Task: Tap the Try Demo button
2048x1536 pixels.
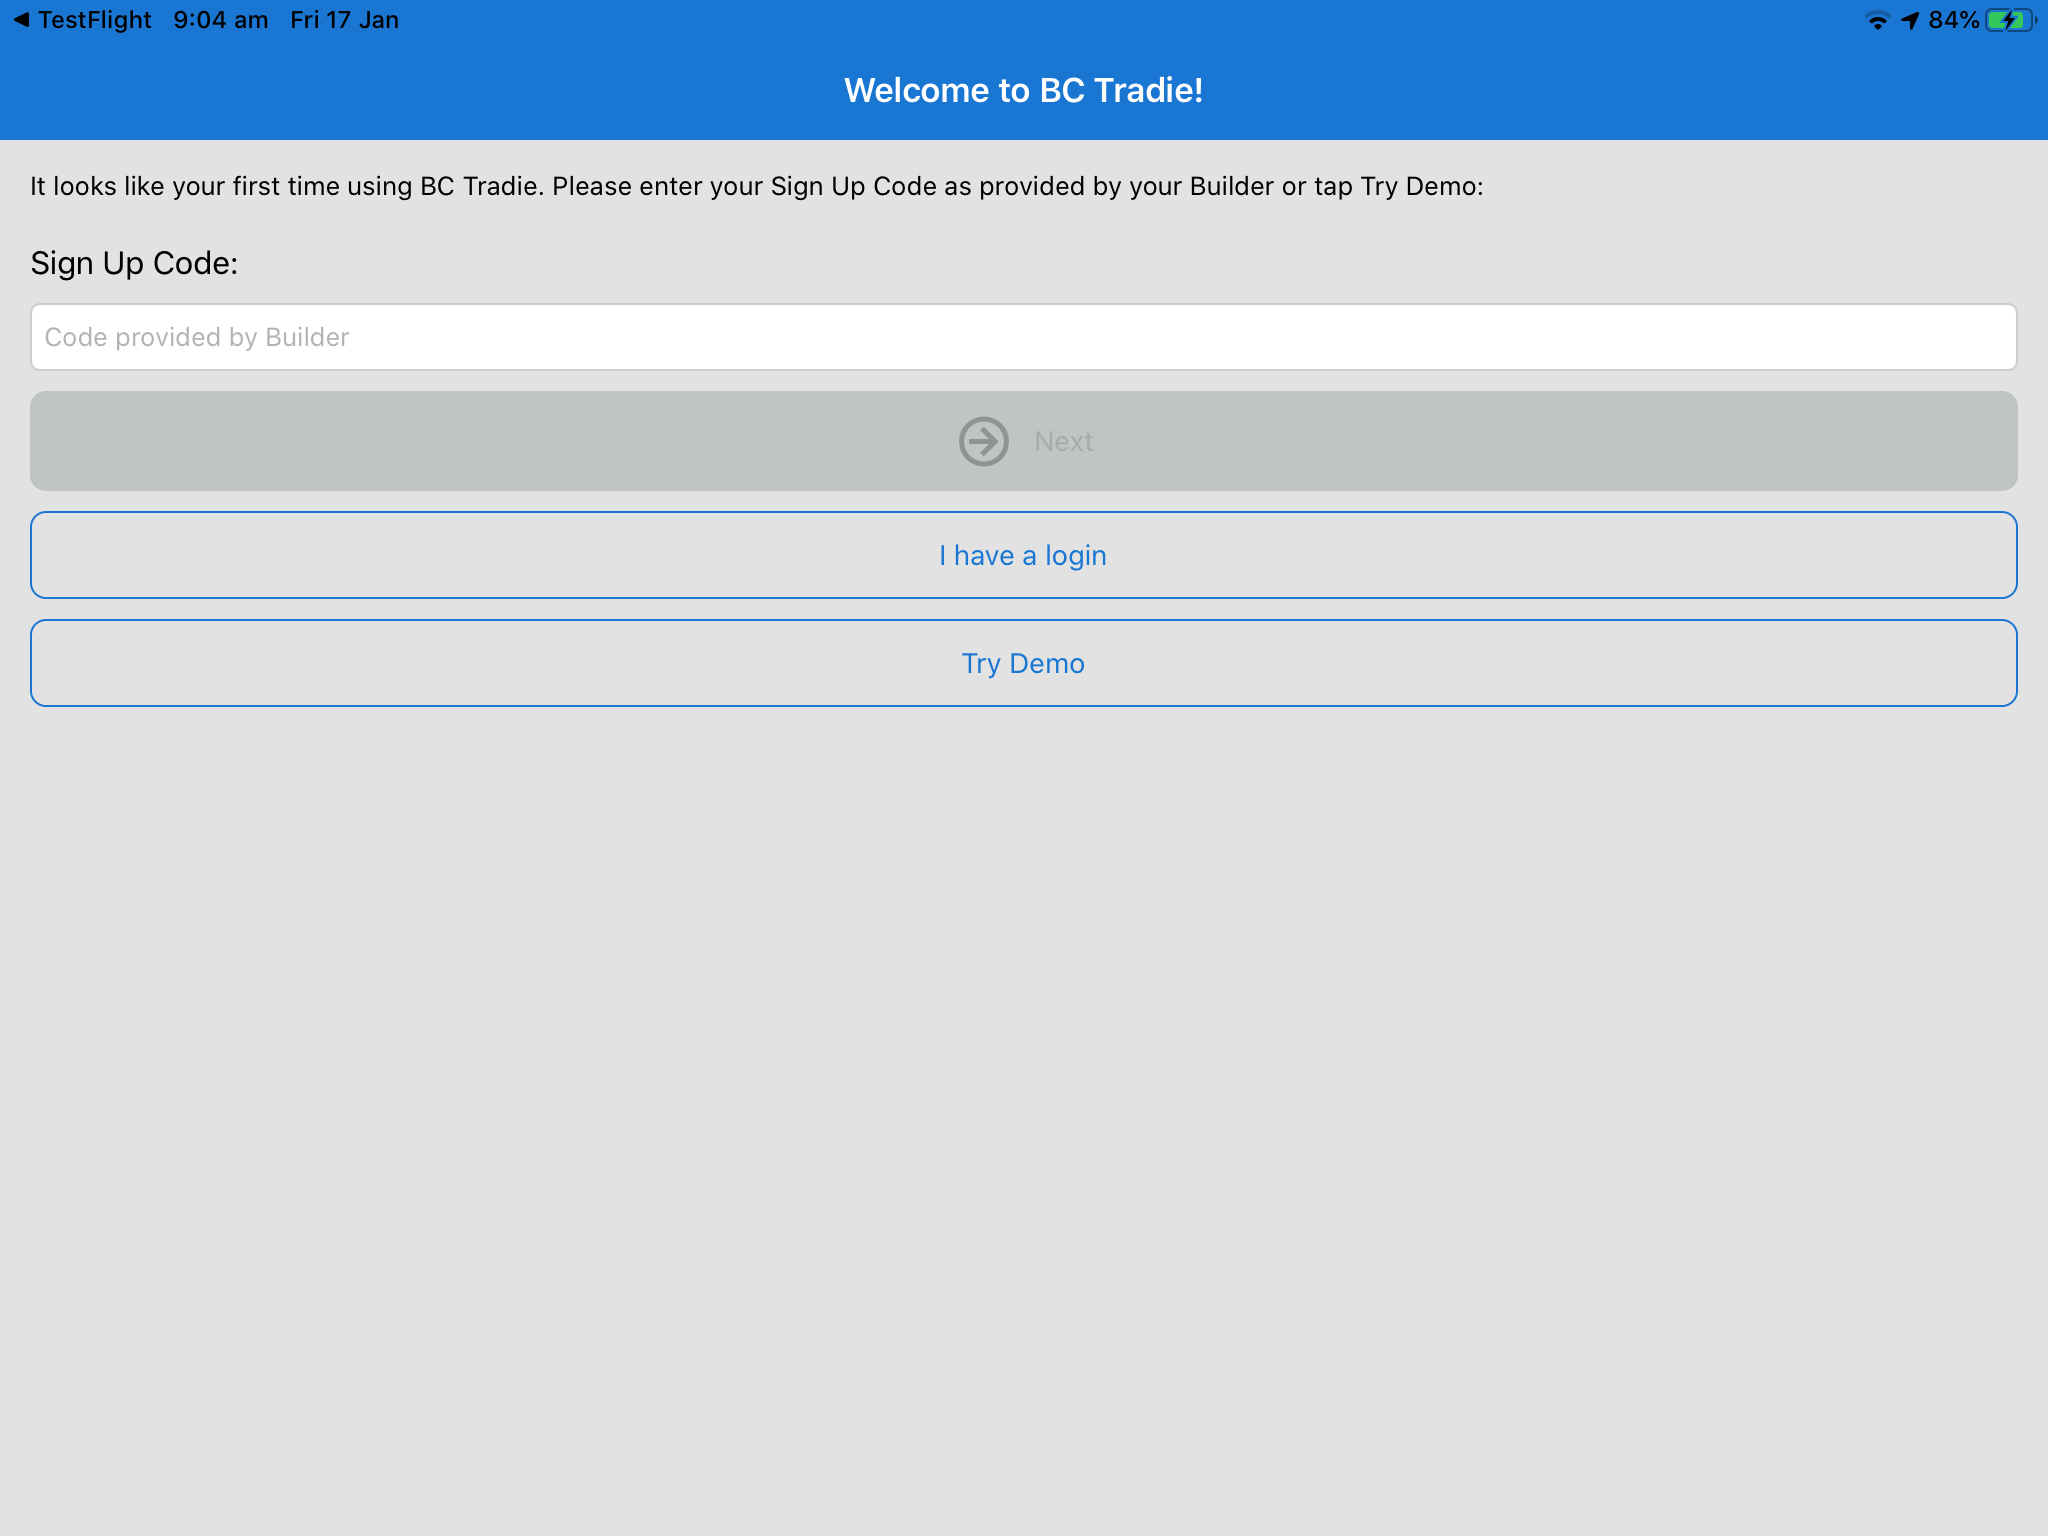Action: click(1023, 663)
